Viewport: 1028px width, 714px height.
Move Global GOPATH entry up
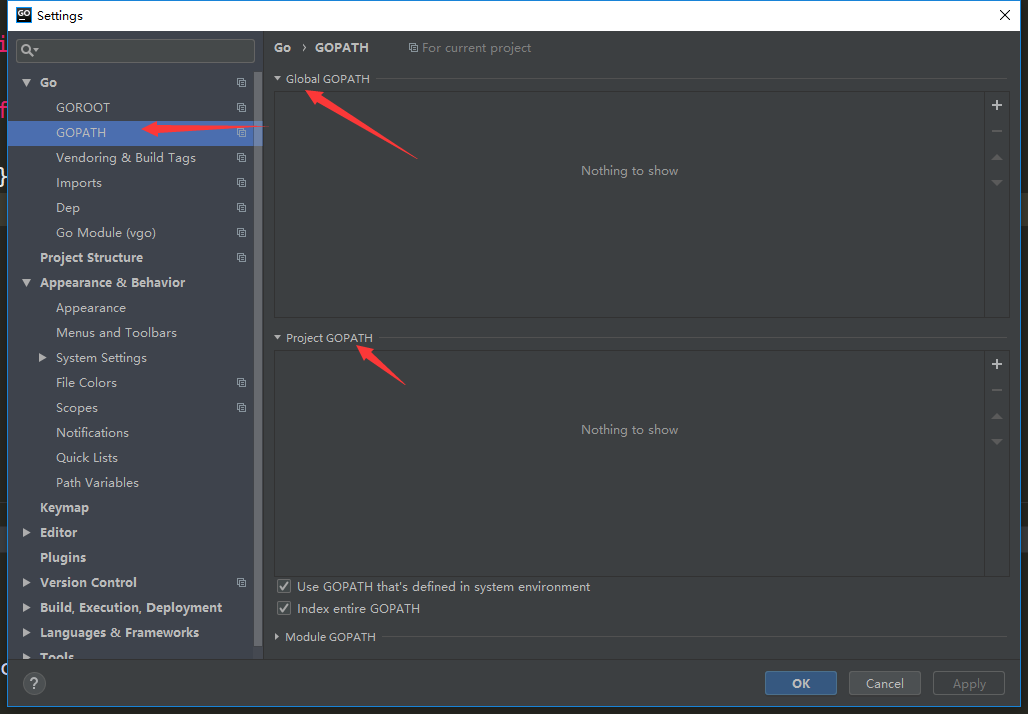coord(997,157)
